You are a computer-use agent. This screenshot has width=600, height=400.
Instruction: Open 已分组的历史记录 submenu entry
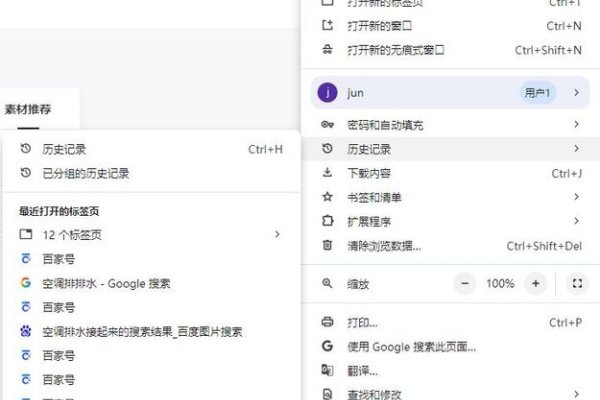[x=151, y=173]
